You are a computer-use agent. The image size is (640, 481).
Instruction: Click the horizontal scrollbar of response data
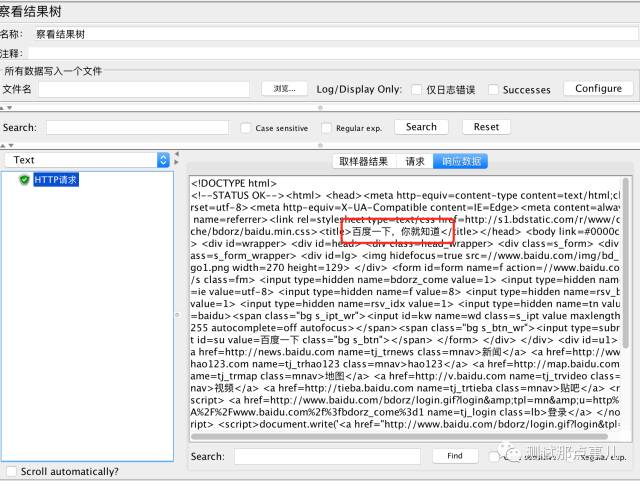(x=399, y=436)
